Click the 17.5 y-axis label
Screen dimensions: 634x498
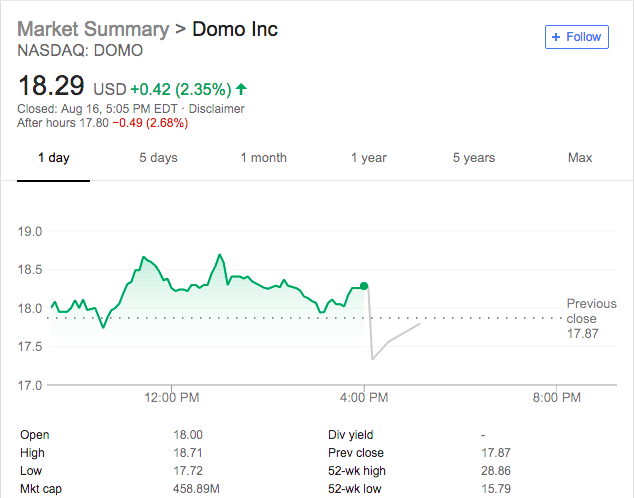click(30, 347)
